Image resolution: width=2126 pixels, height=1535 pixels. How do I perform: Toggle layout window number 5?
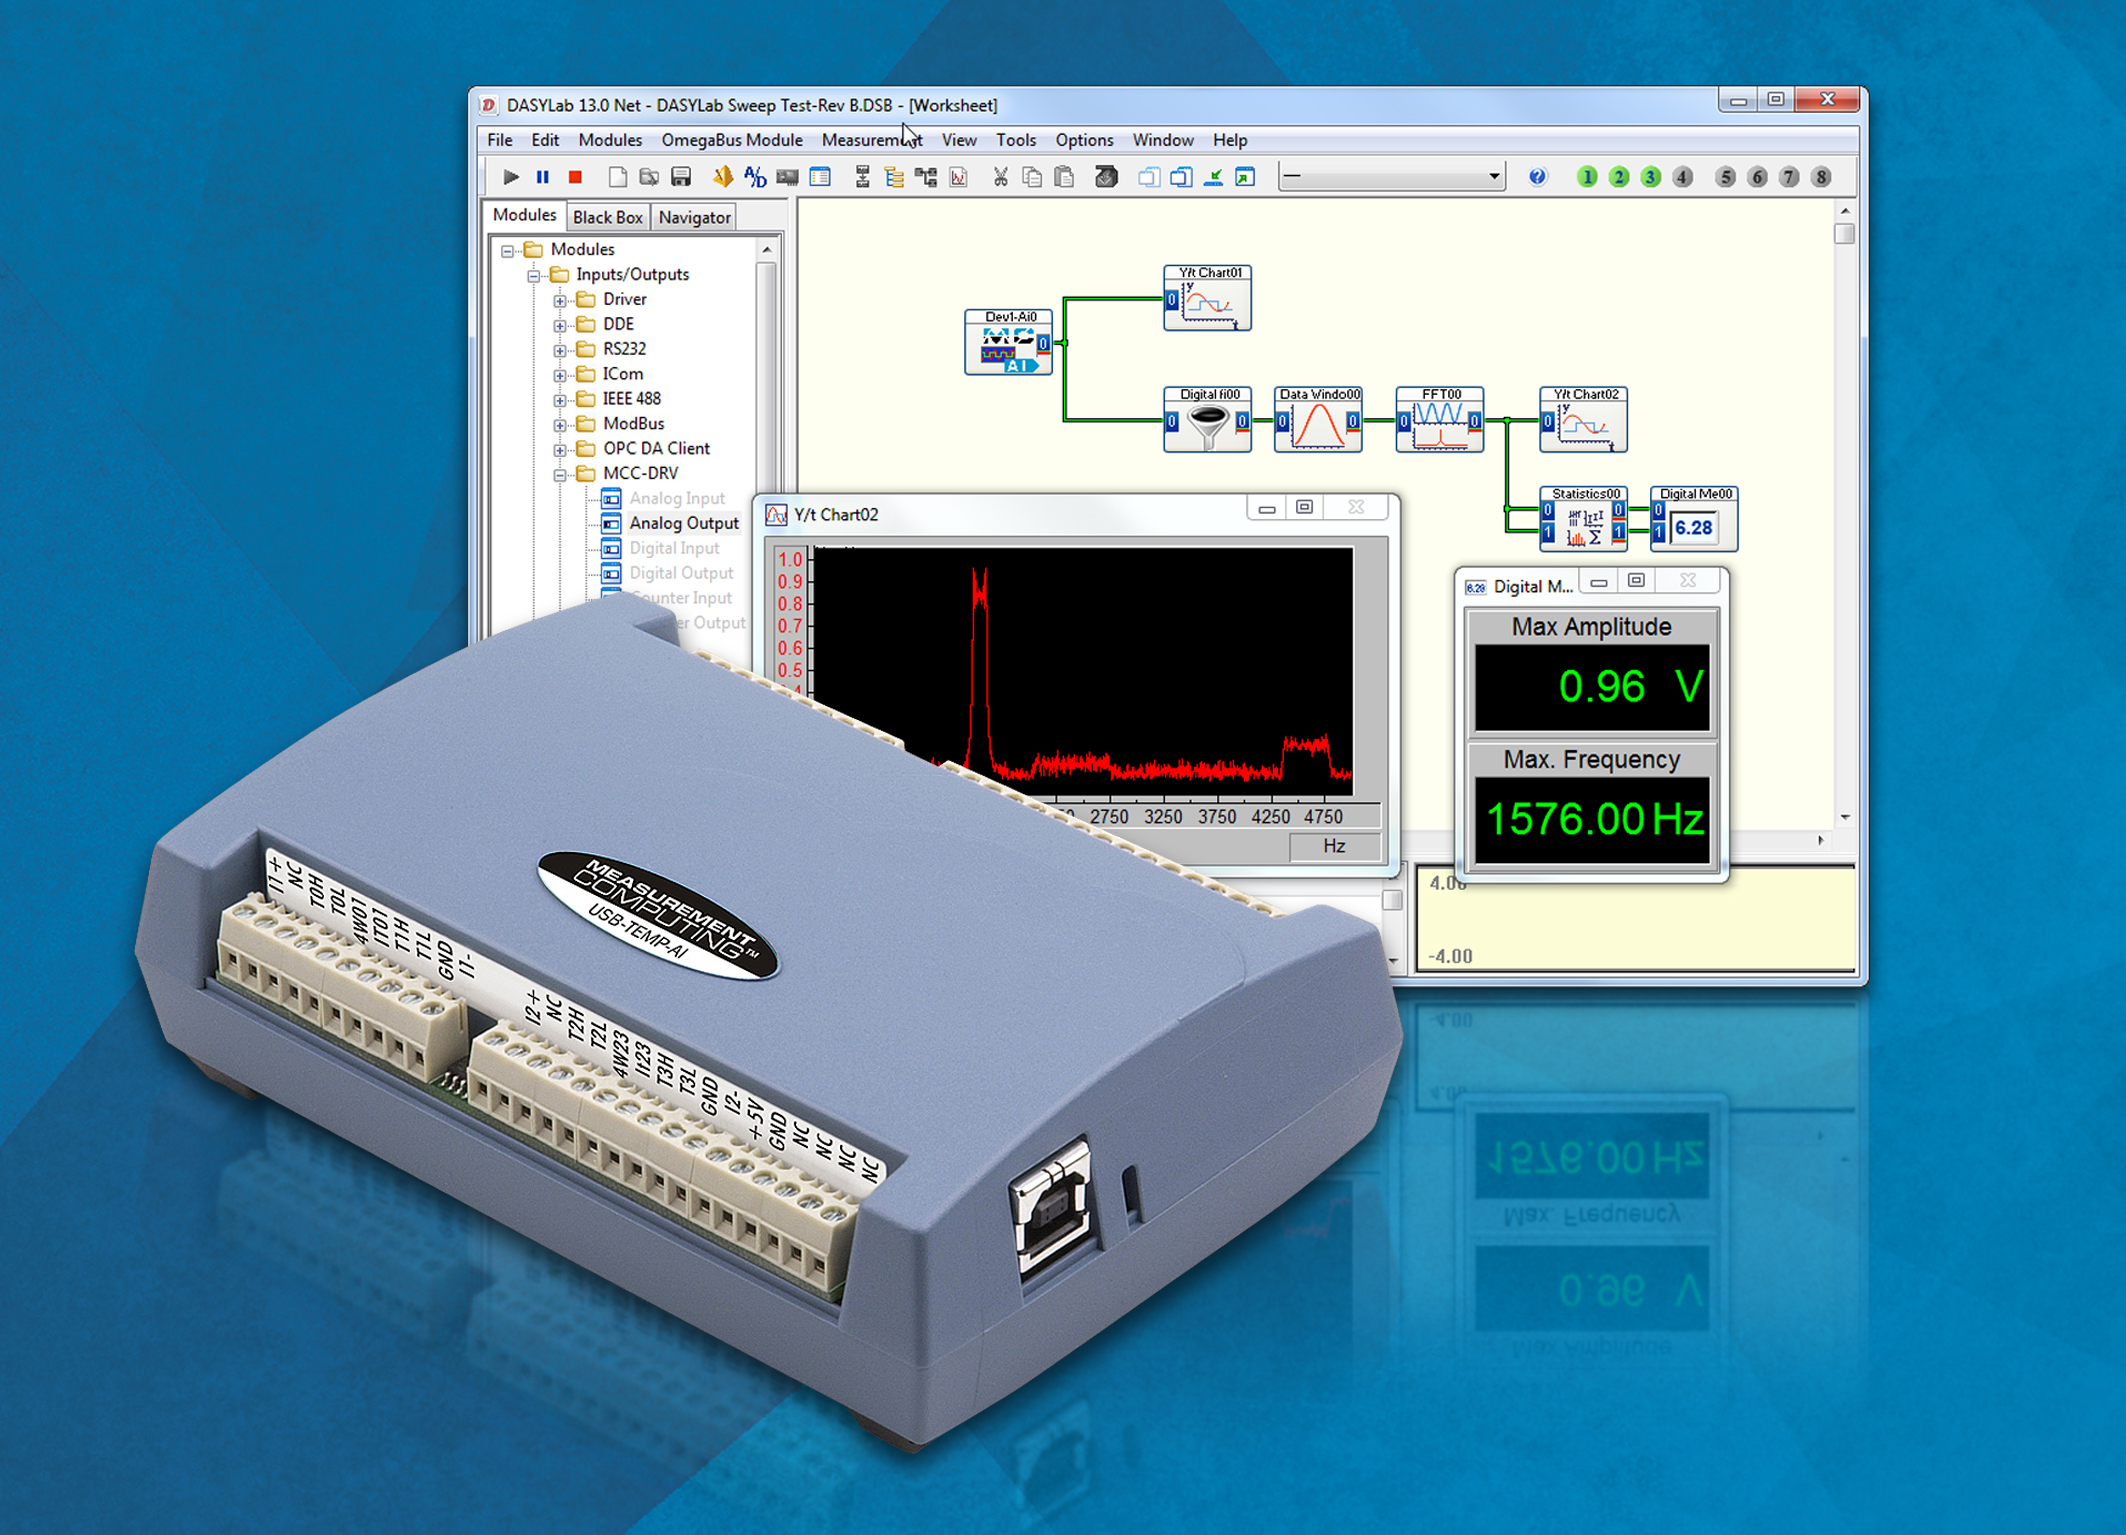click(x=1725, y=177)
